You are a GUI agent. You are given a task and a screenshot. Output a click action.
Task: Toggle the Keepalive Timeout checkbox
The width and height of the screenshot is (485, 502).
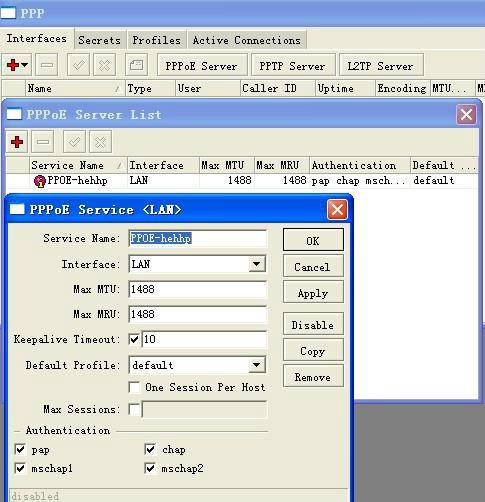[134, 339]
